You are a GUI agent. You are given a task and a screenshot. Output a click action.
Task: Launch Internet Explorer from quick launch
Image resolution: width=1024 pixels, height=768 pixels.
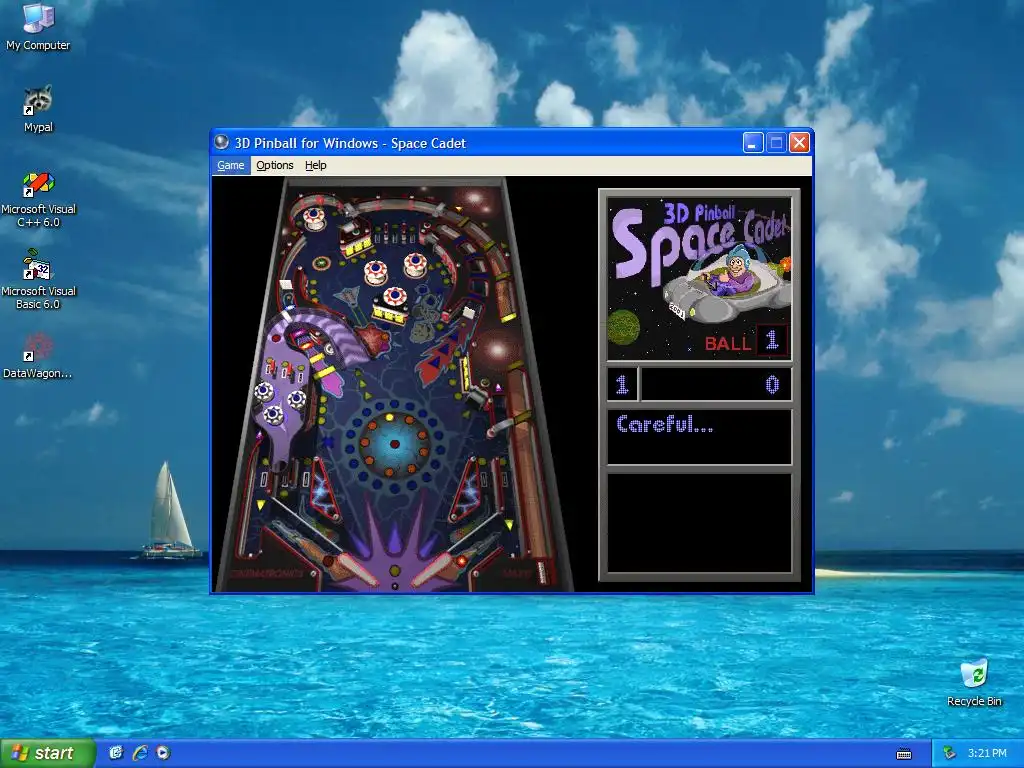[140, 753]
